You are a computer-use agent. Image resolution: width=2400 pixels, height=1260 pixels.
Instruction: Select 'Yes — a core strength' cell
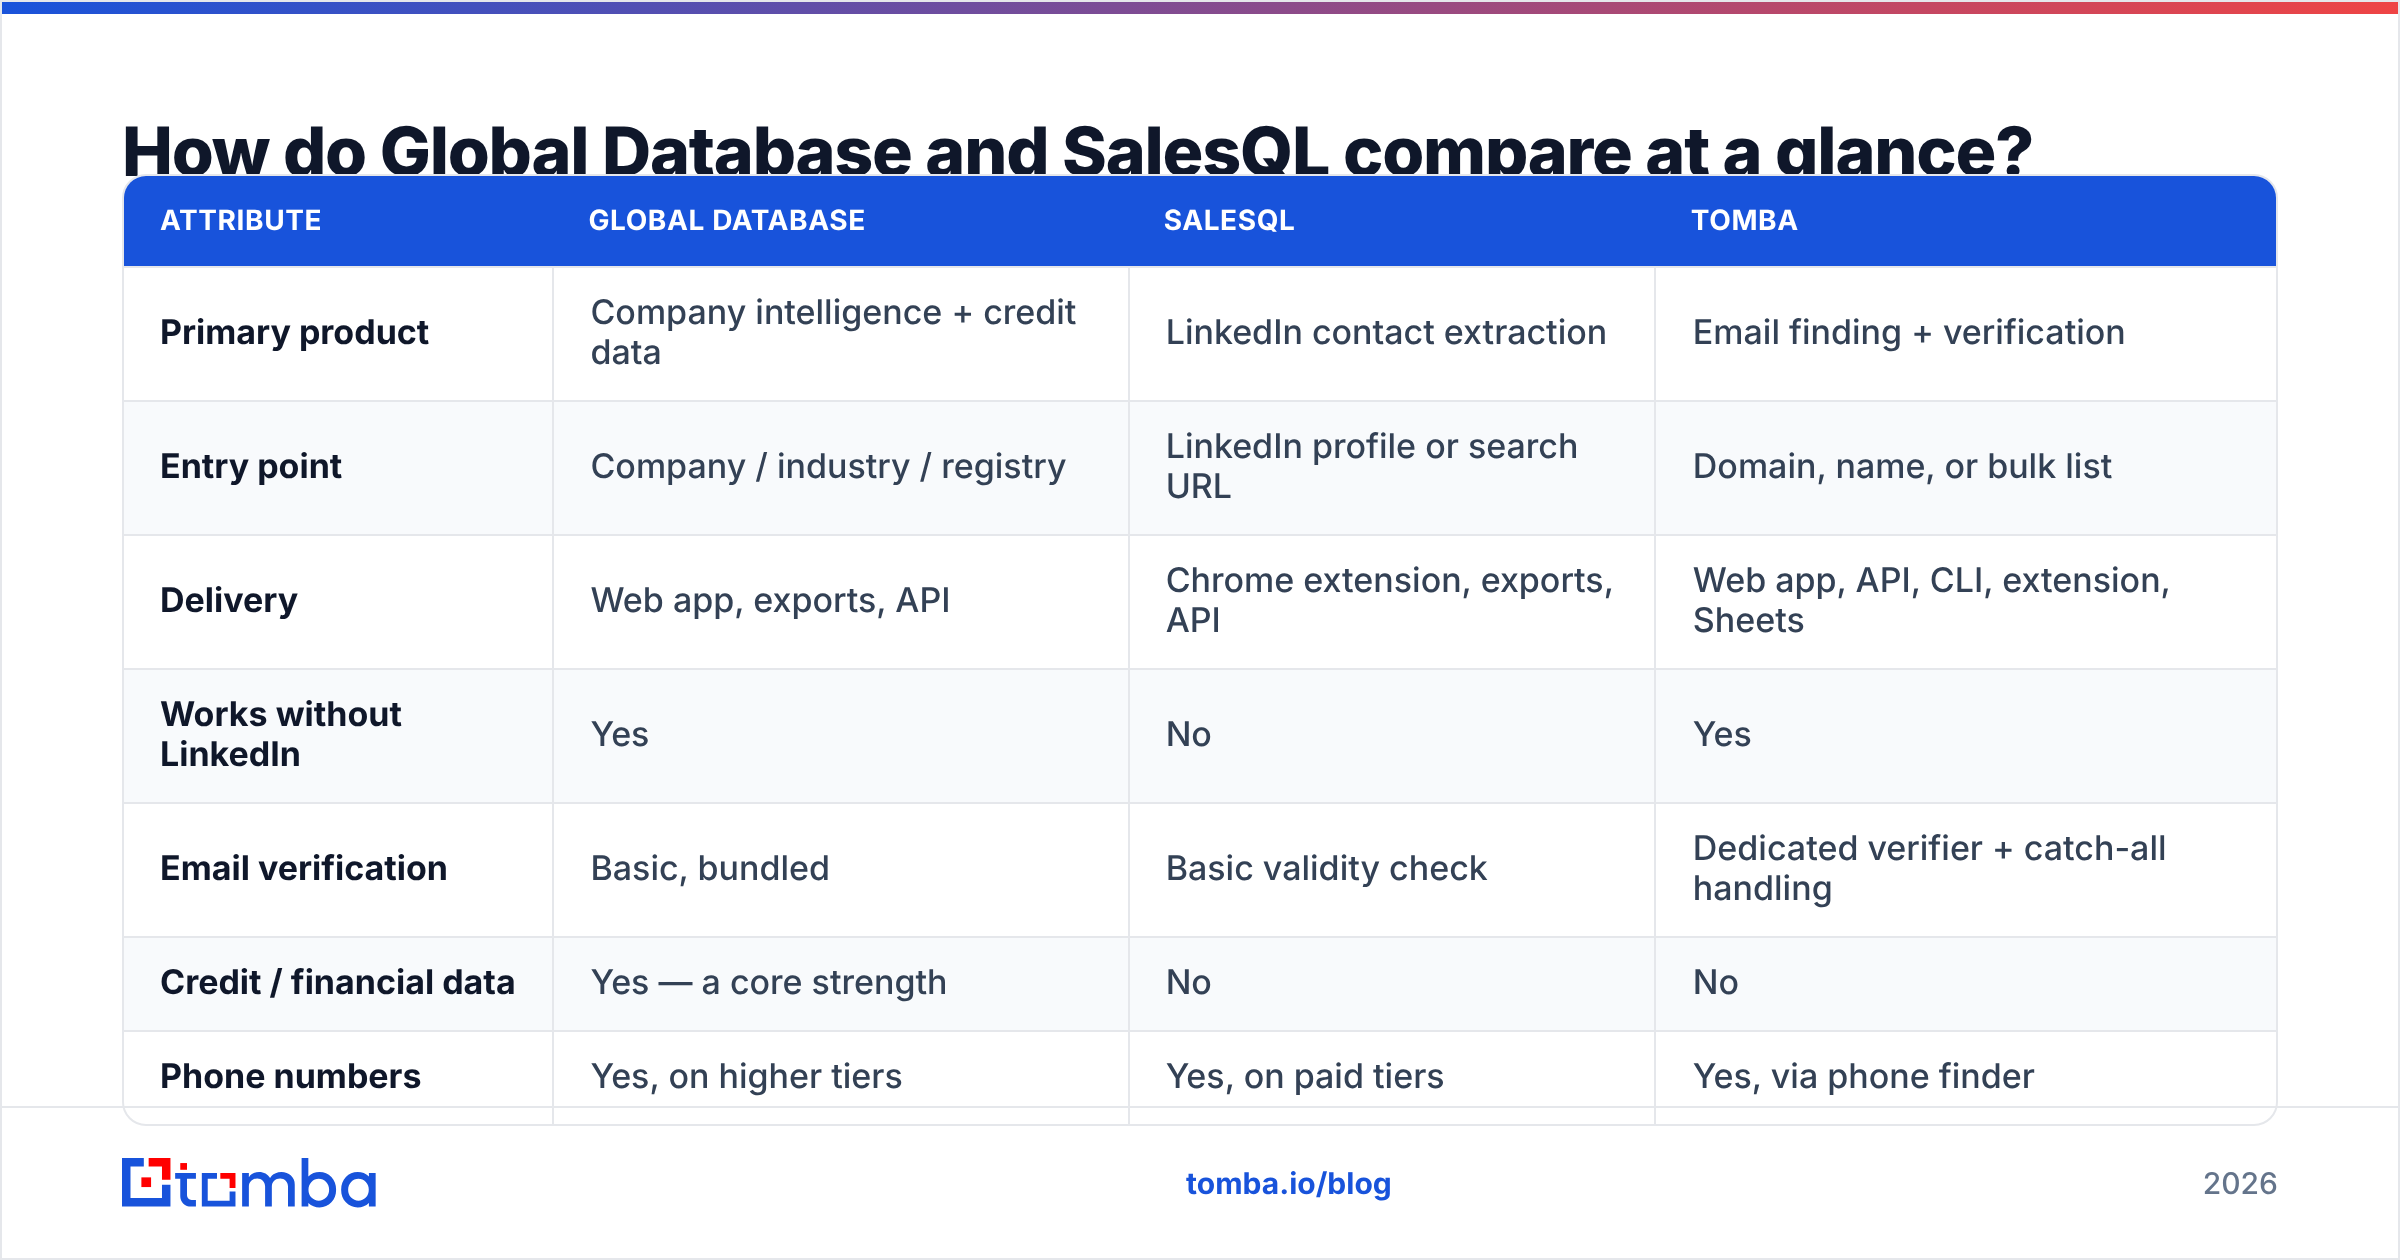pos(769,982)
